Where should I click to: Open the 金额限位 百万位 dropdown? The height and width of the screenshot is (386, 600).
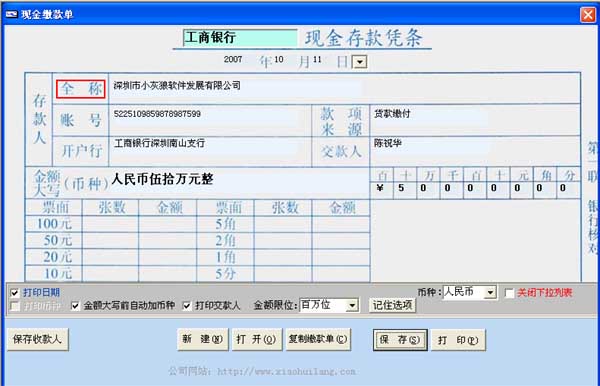352,305
